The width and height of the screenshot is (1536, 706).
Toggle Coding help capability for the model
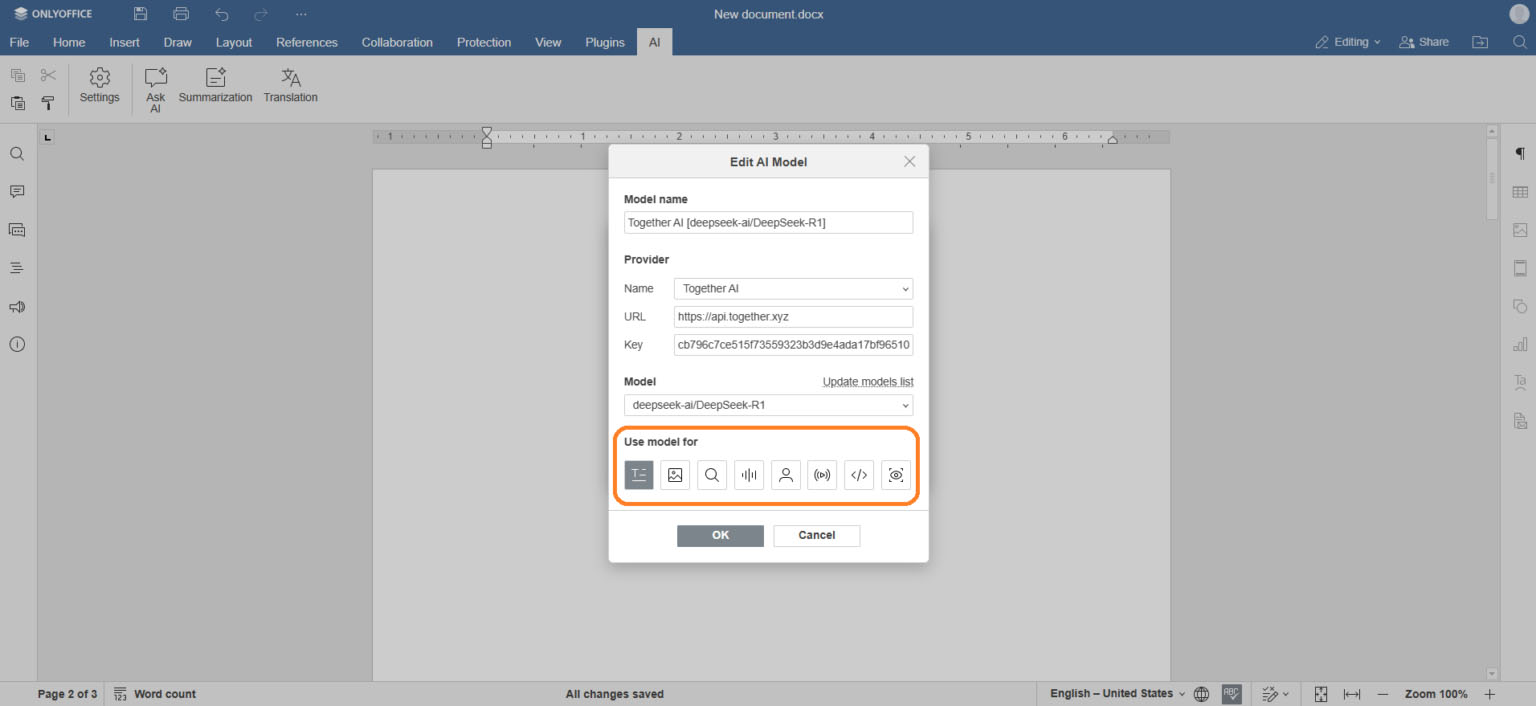coord(859,475)
